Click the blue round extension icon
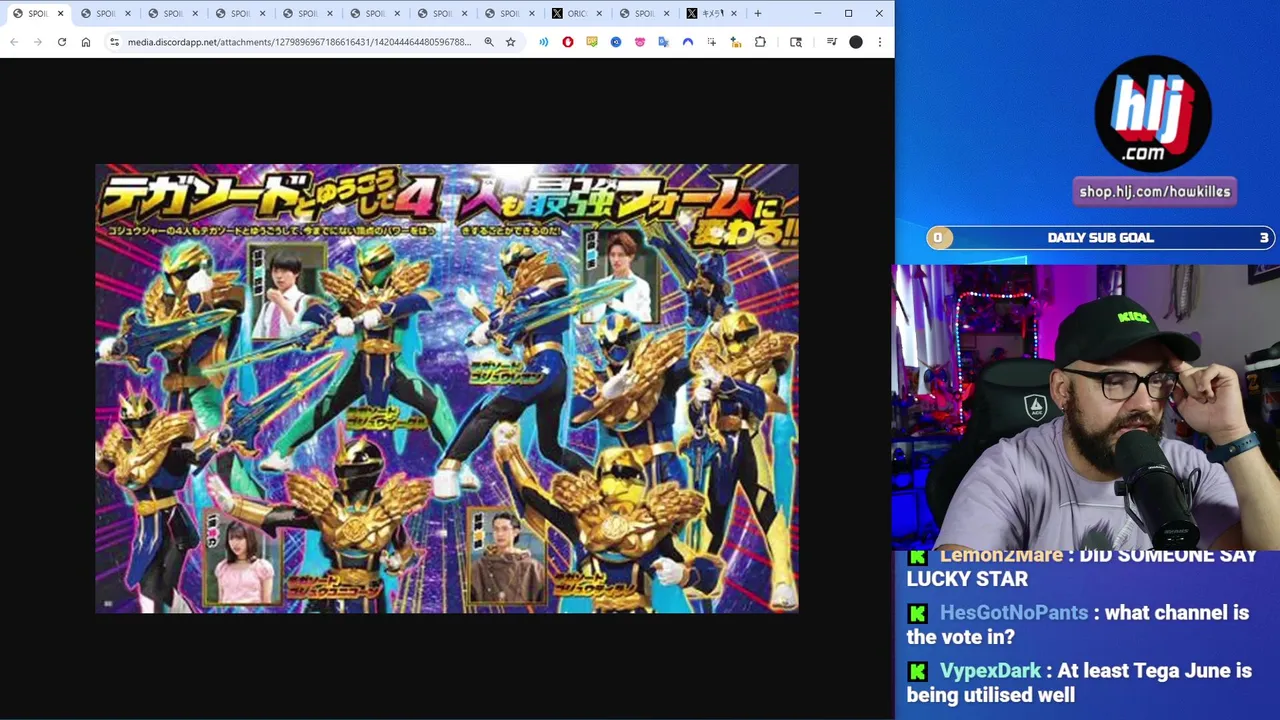The width and height of the screenshot is (1280, 720). (x=616, y=42)
